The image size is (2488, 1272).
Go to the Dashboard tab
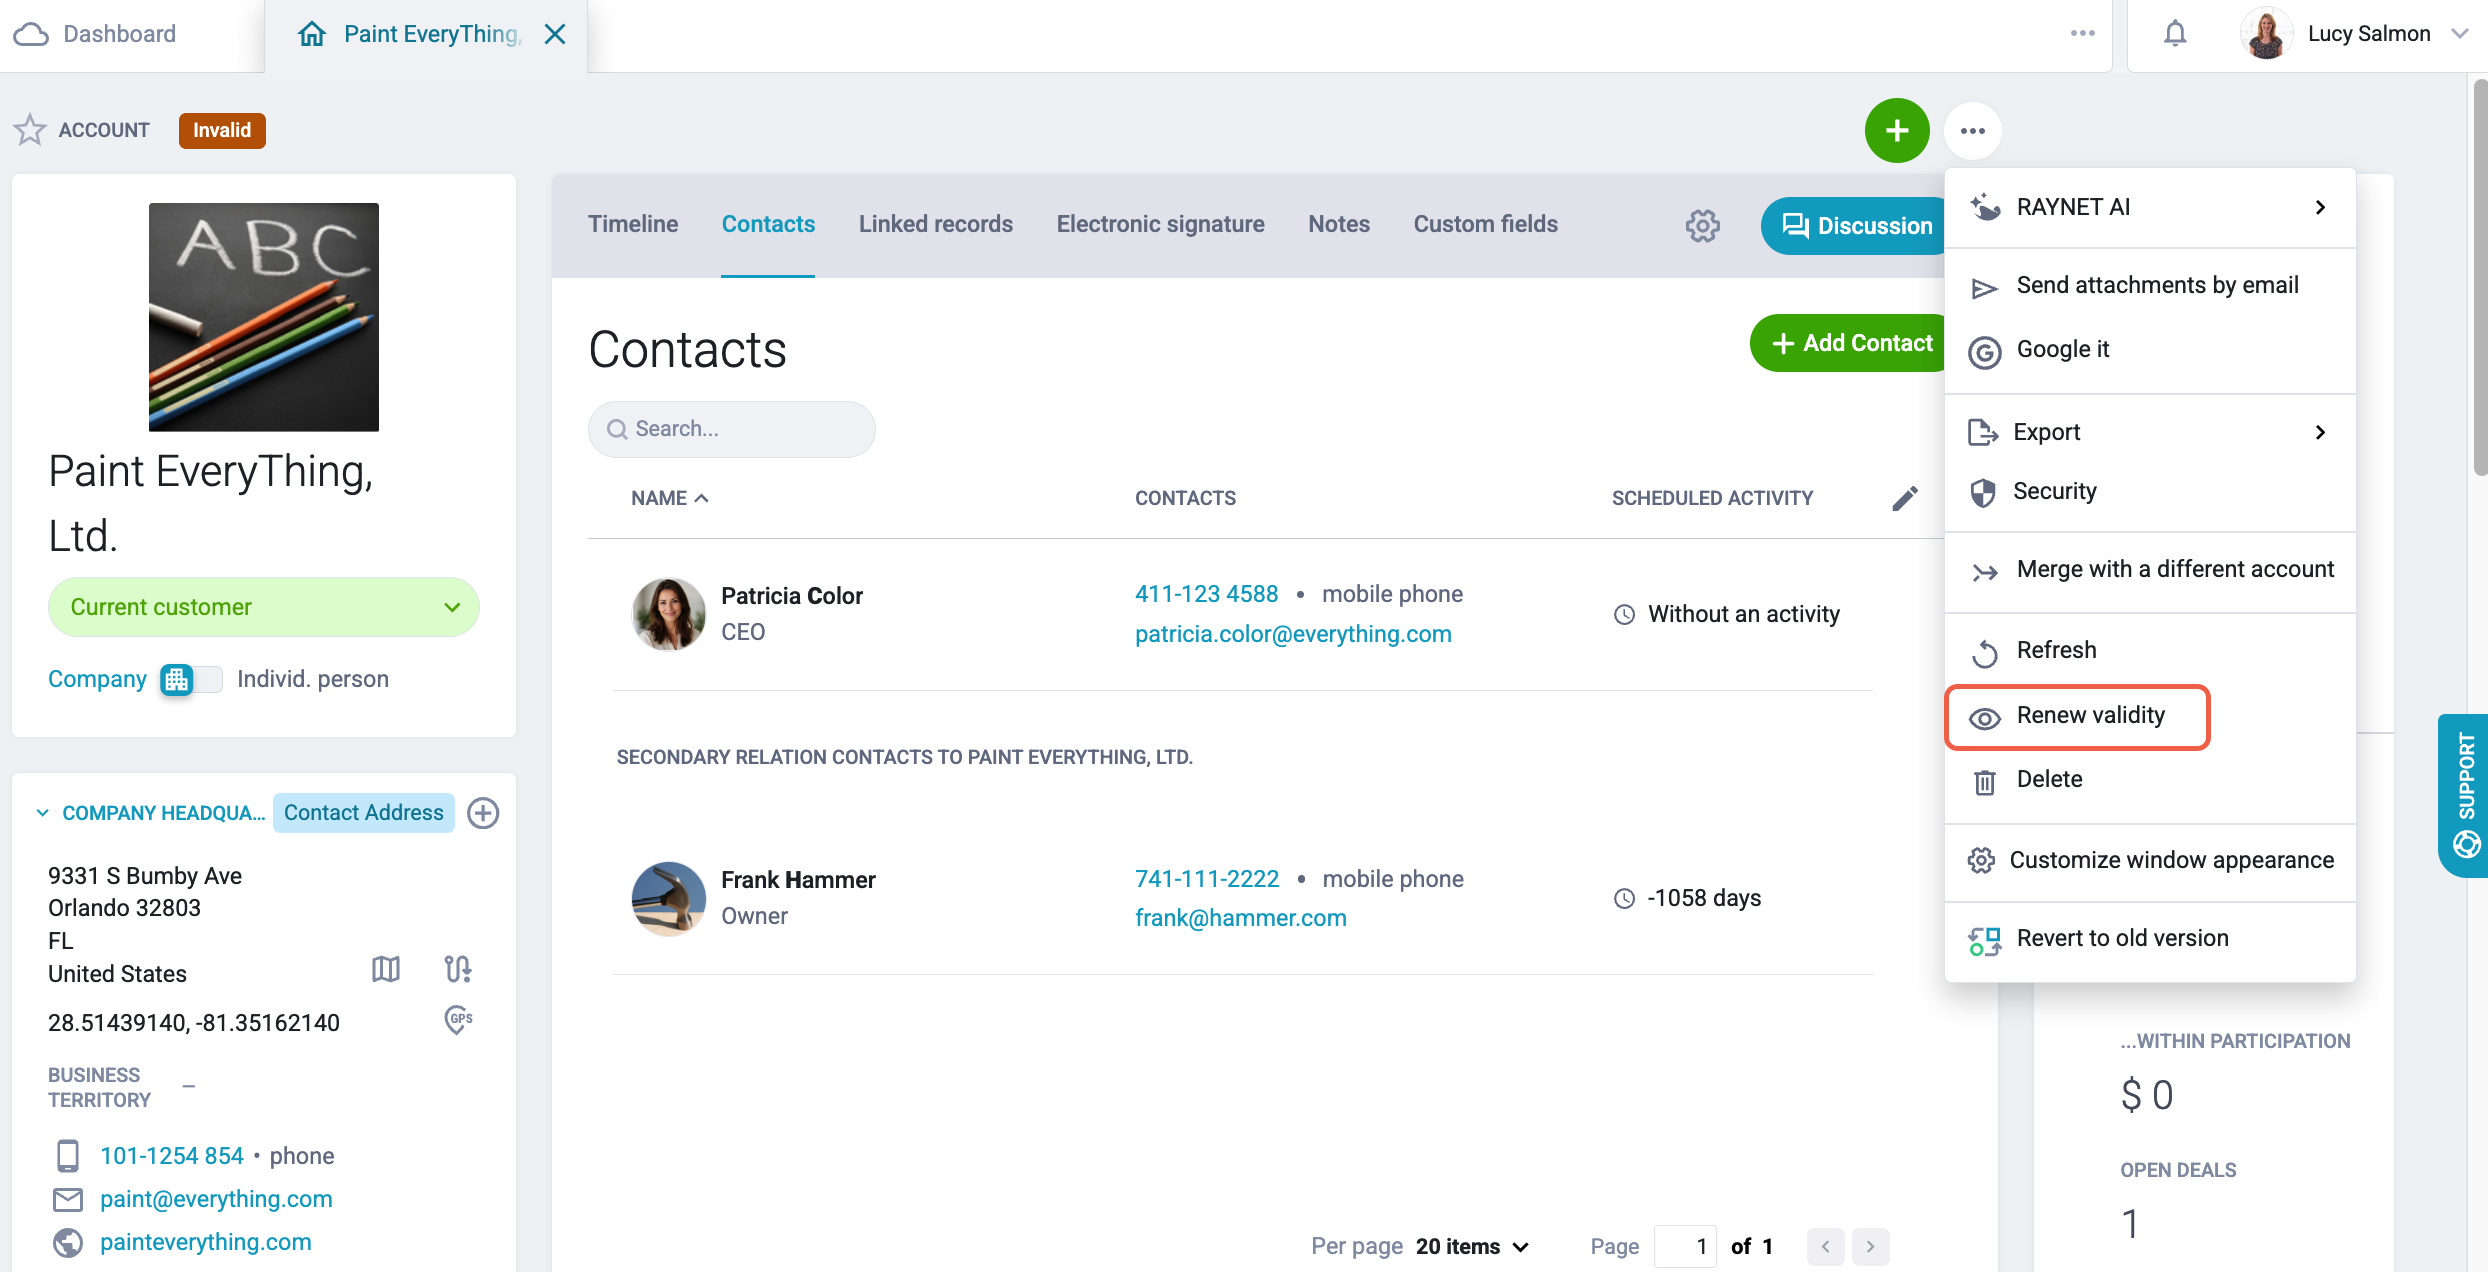(x=95, y=34)
